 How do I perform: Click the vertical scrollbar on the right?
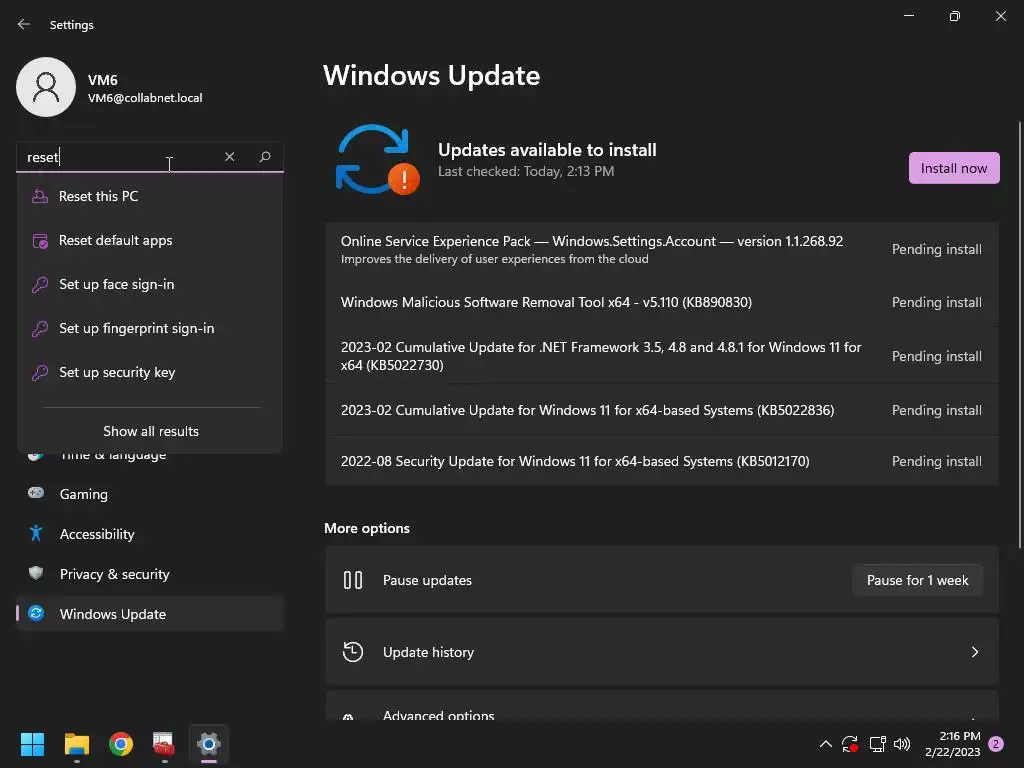click(x=1019, y=335)
